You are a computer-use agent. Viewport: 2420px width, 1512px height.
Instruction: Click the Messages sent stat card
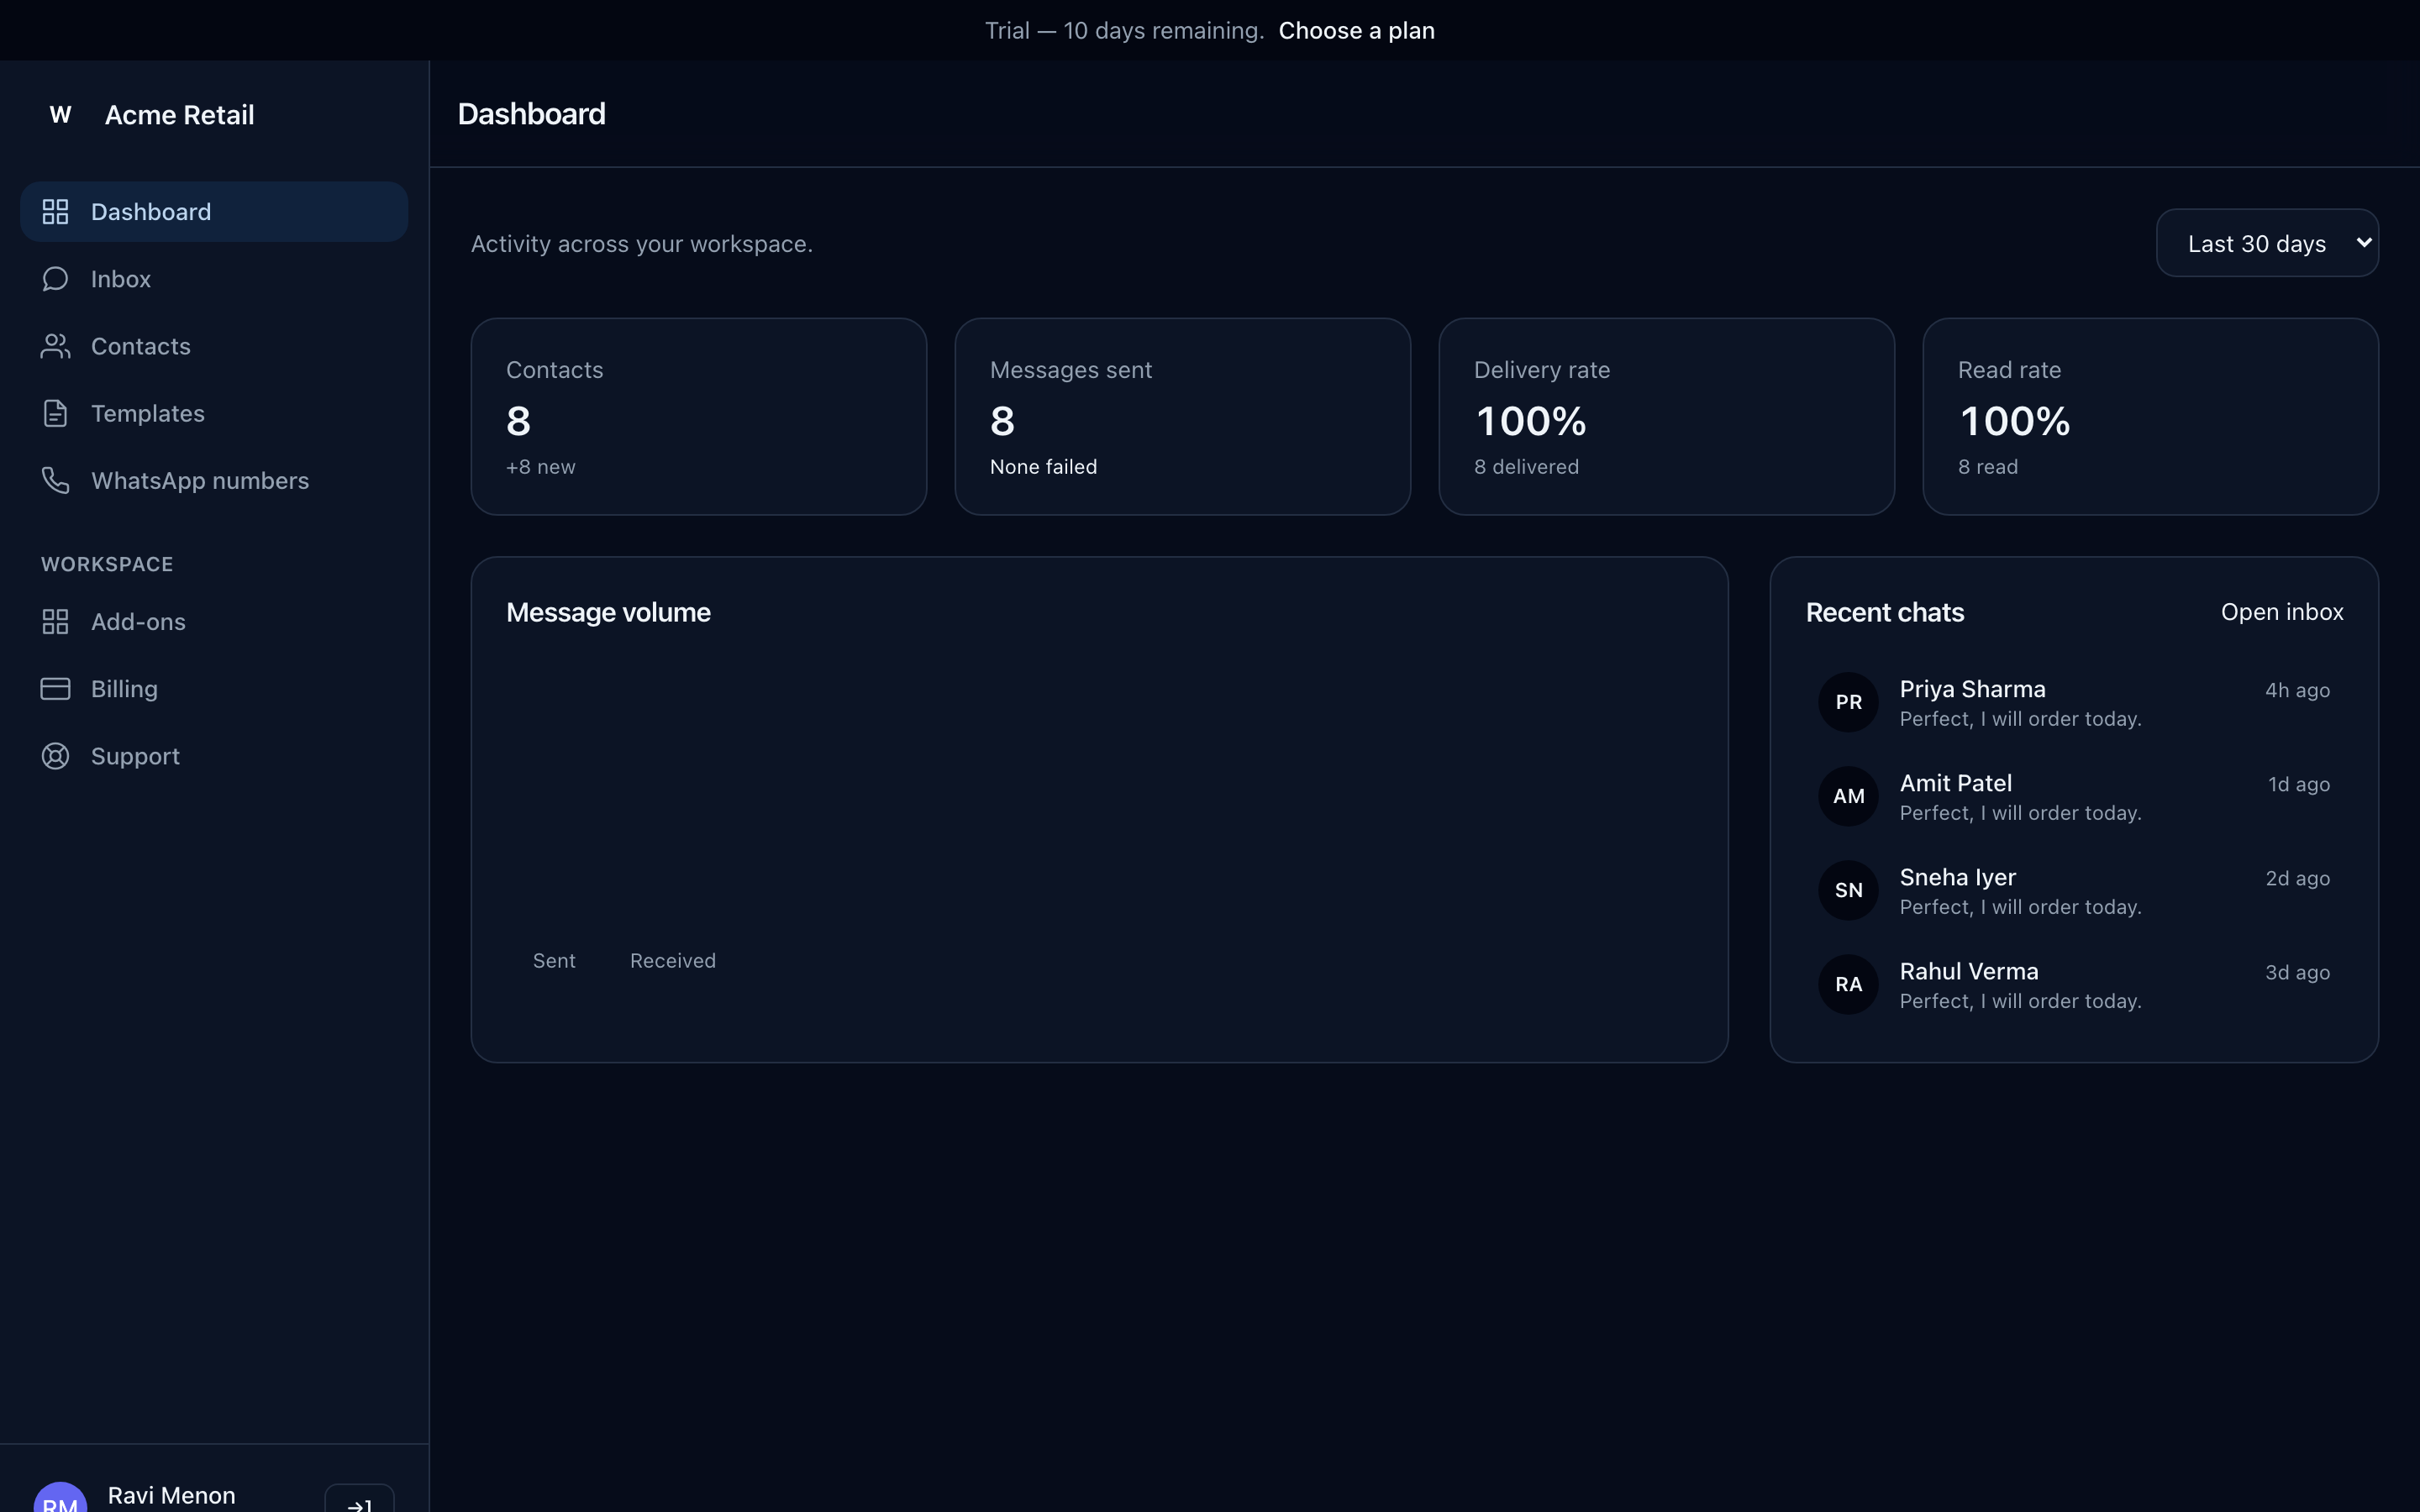(1183, 416)
